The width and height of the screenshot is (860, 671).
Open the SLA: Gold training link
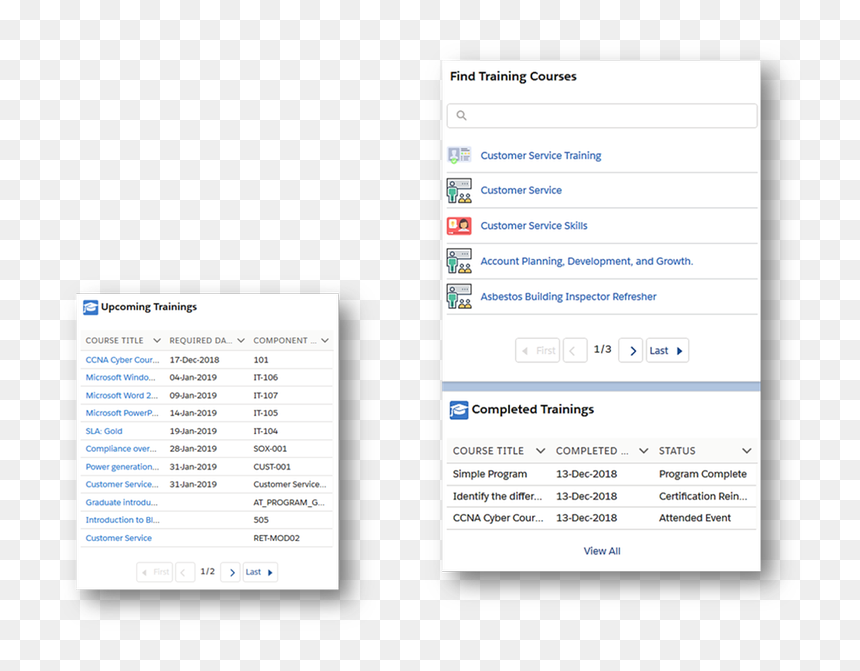tap(104, 431)
